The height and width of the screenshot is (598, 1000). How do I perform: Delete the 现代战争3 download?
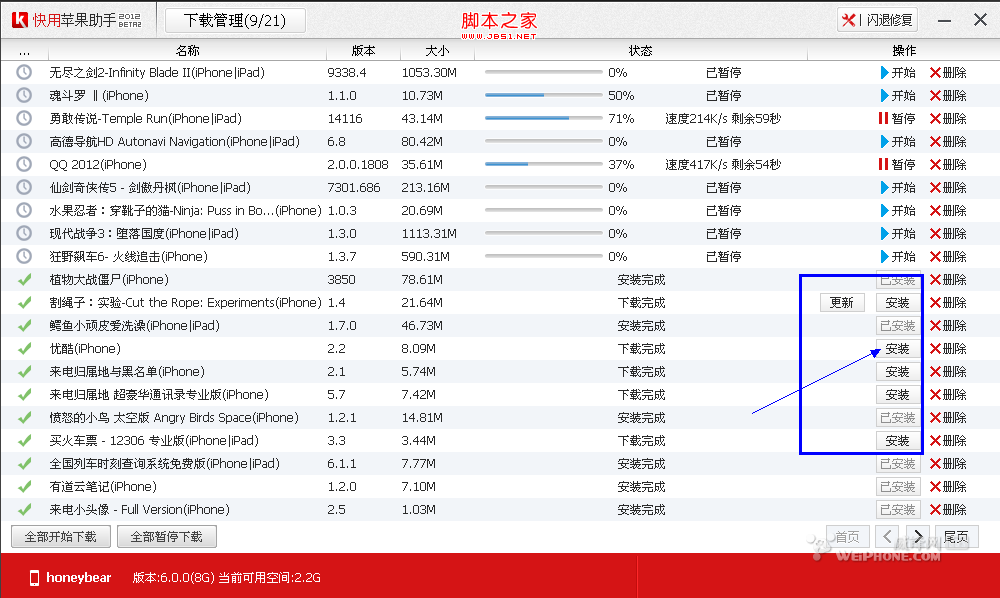[x=948, y=233]
